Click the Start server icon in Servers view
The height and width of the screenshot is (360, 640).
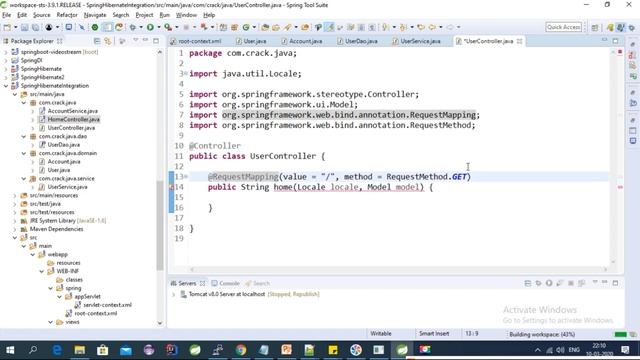(x=549, y=283)
